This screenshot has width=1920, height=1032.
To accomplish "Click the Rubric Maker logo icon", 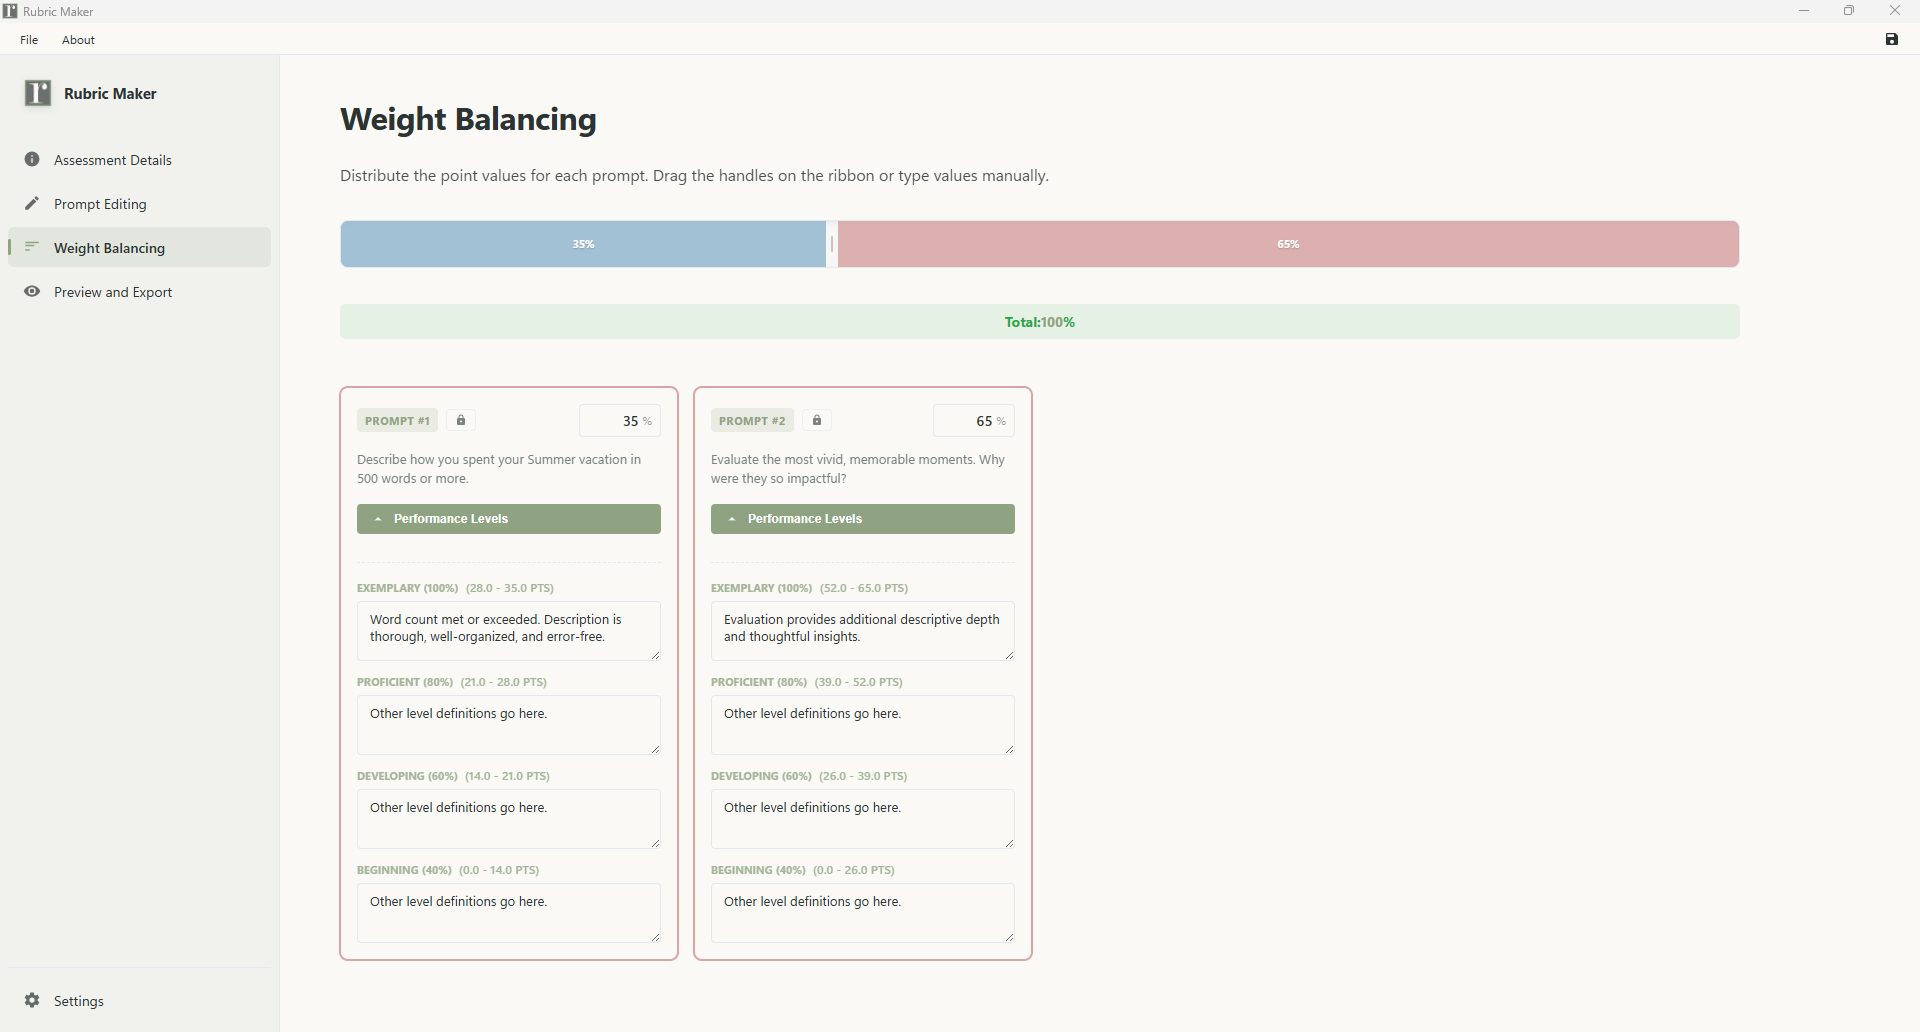I will [x=38, y=93].
